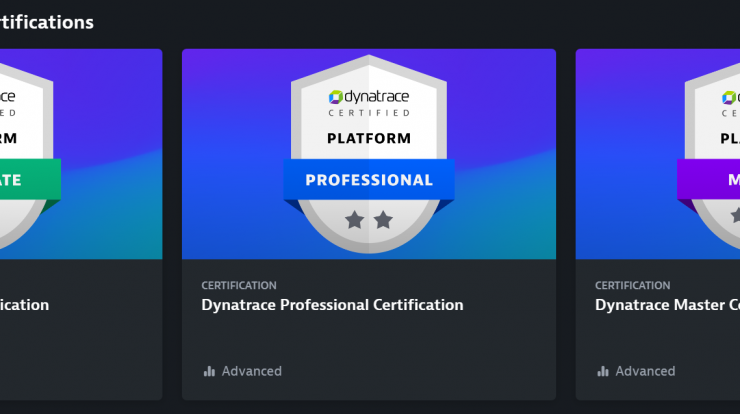The width and height of the screenshot is (740, 414).
Task: Select the Advanced label on Professional card
Action: pyautogui.click(x=252, y=372)
